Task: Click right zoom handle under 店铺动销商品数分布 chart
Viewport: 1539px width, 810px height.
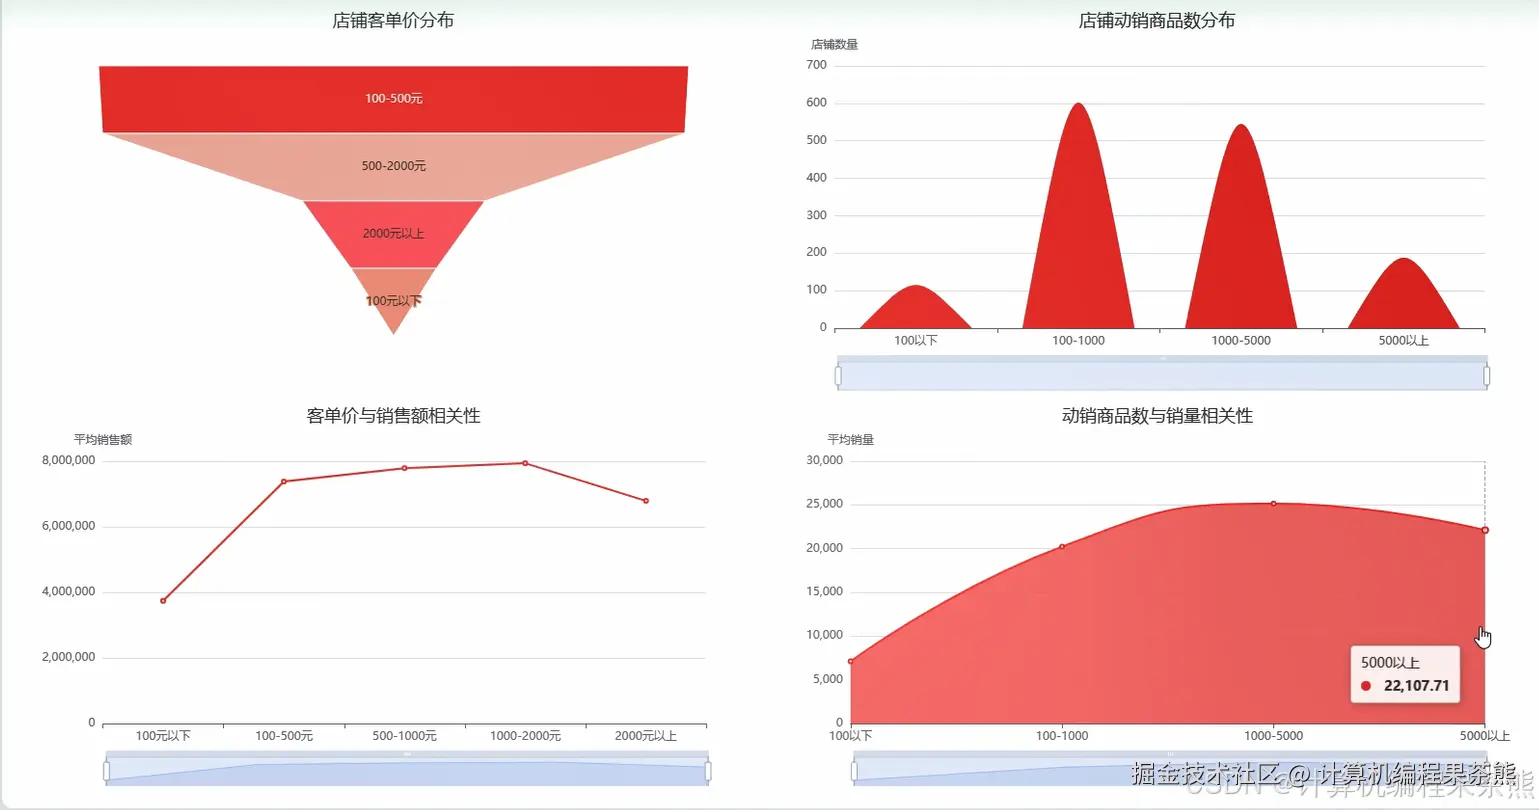Action: point(1487,376)
